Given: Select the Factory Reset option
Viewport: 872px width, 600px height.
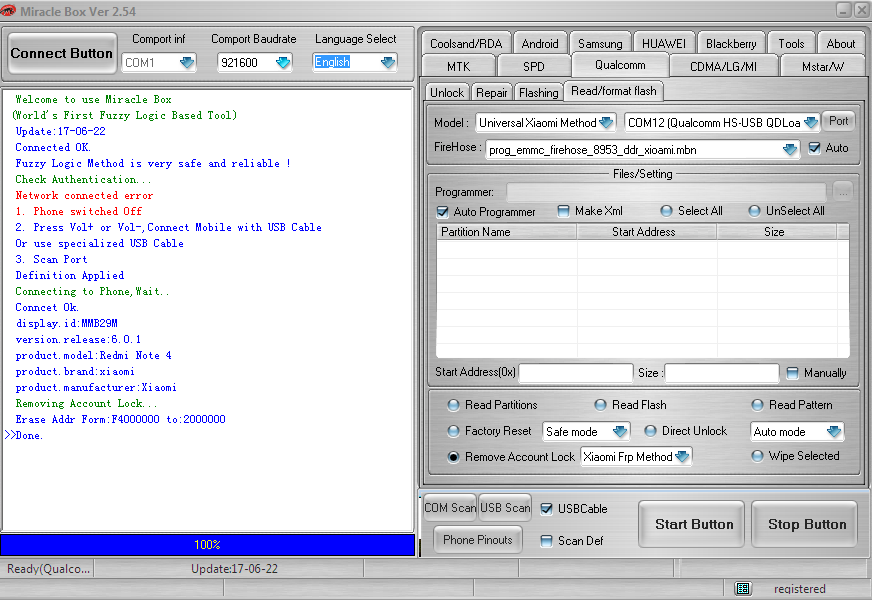Looking at the screenshot, I should coord(454,431).
